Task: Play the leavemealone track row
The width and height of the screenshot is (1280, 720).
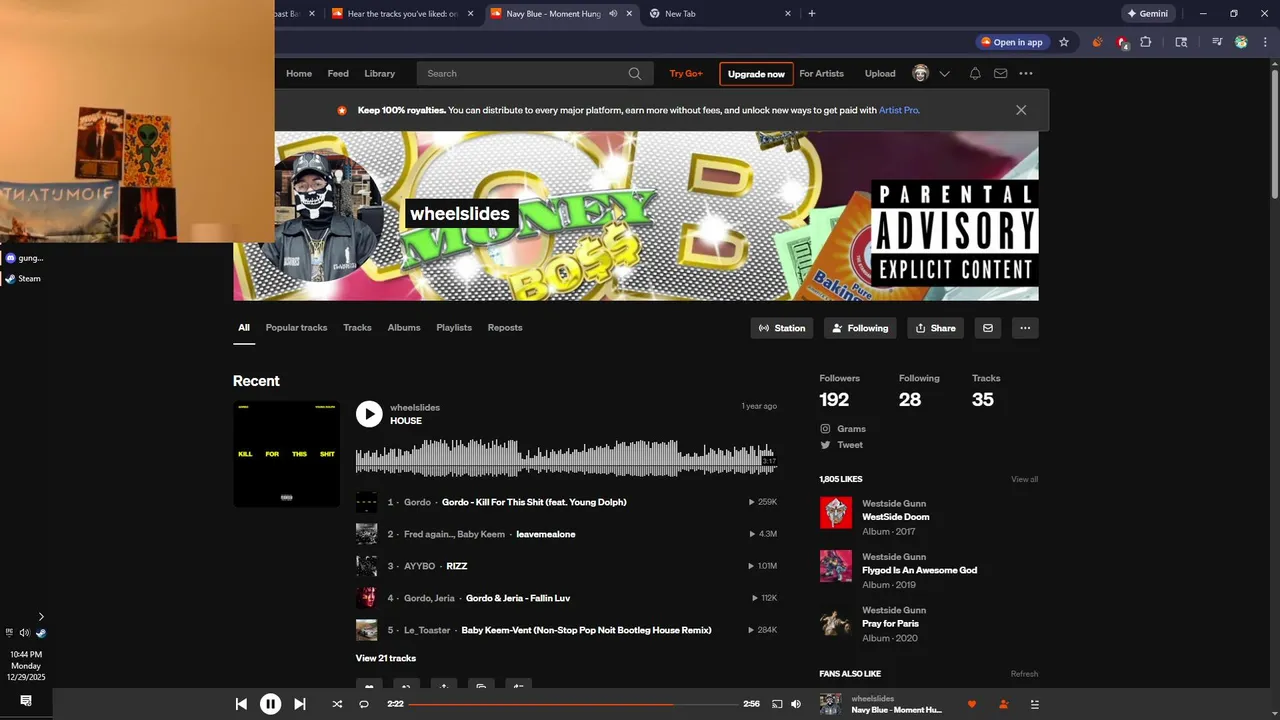Action: coord(566,534)
